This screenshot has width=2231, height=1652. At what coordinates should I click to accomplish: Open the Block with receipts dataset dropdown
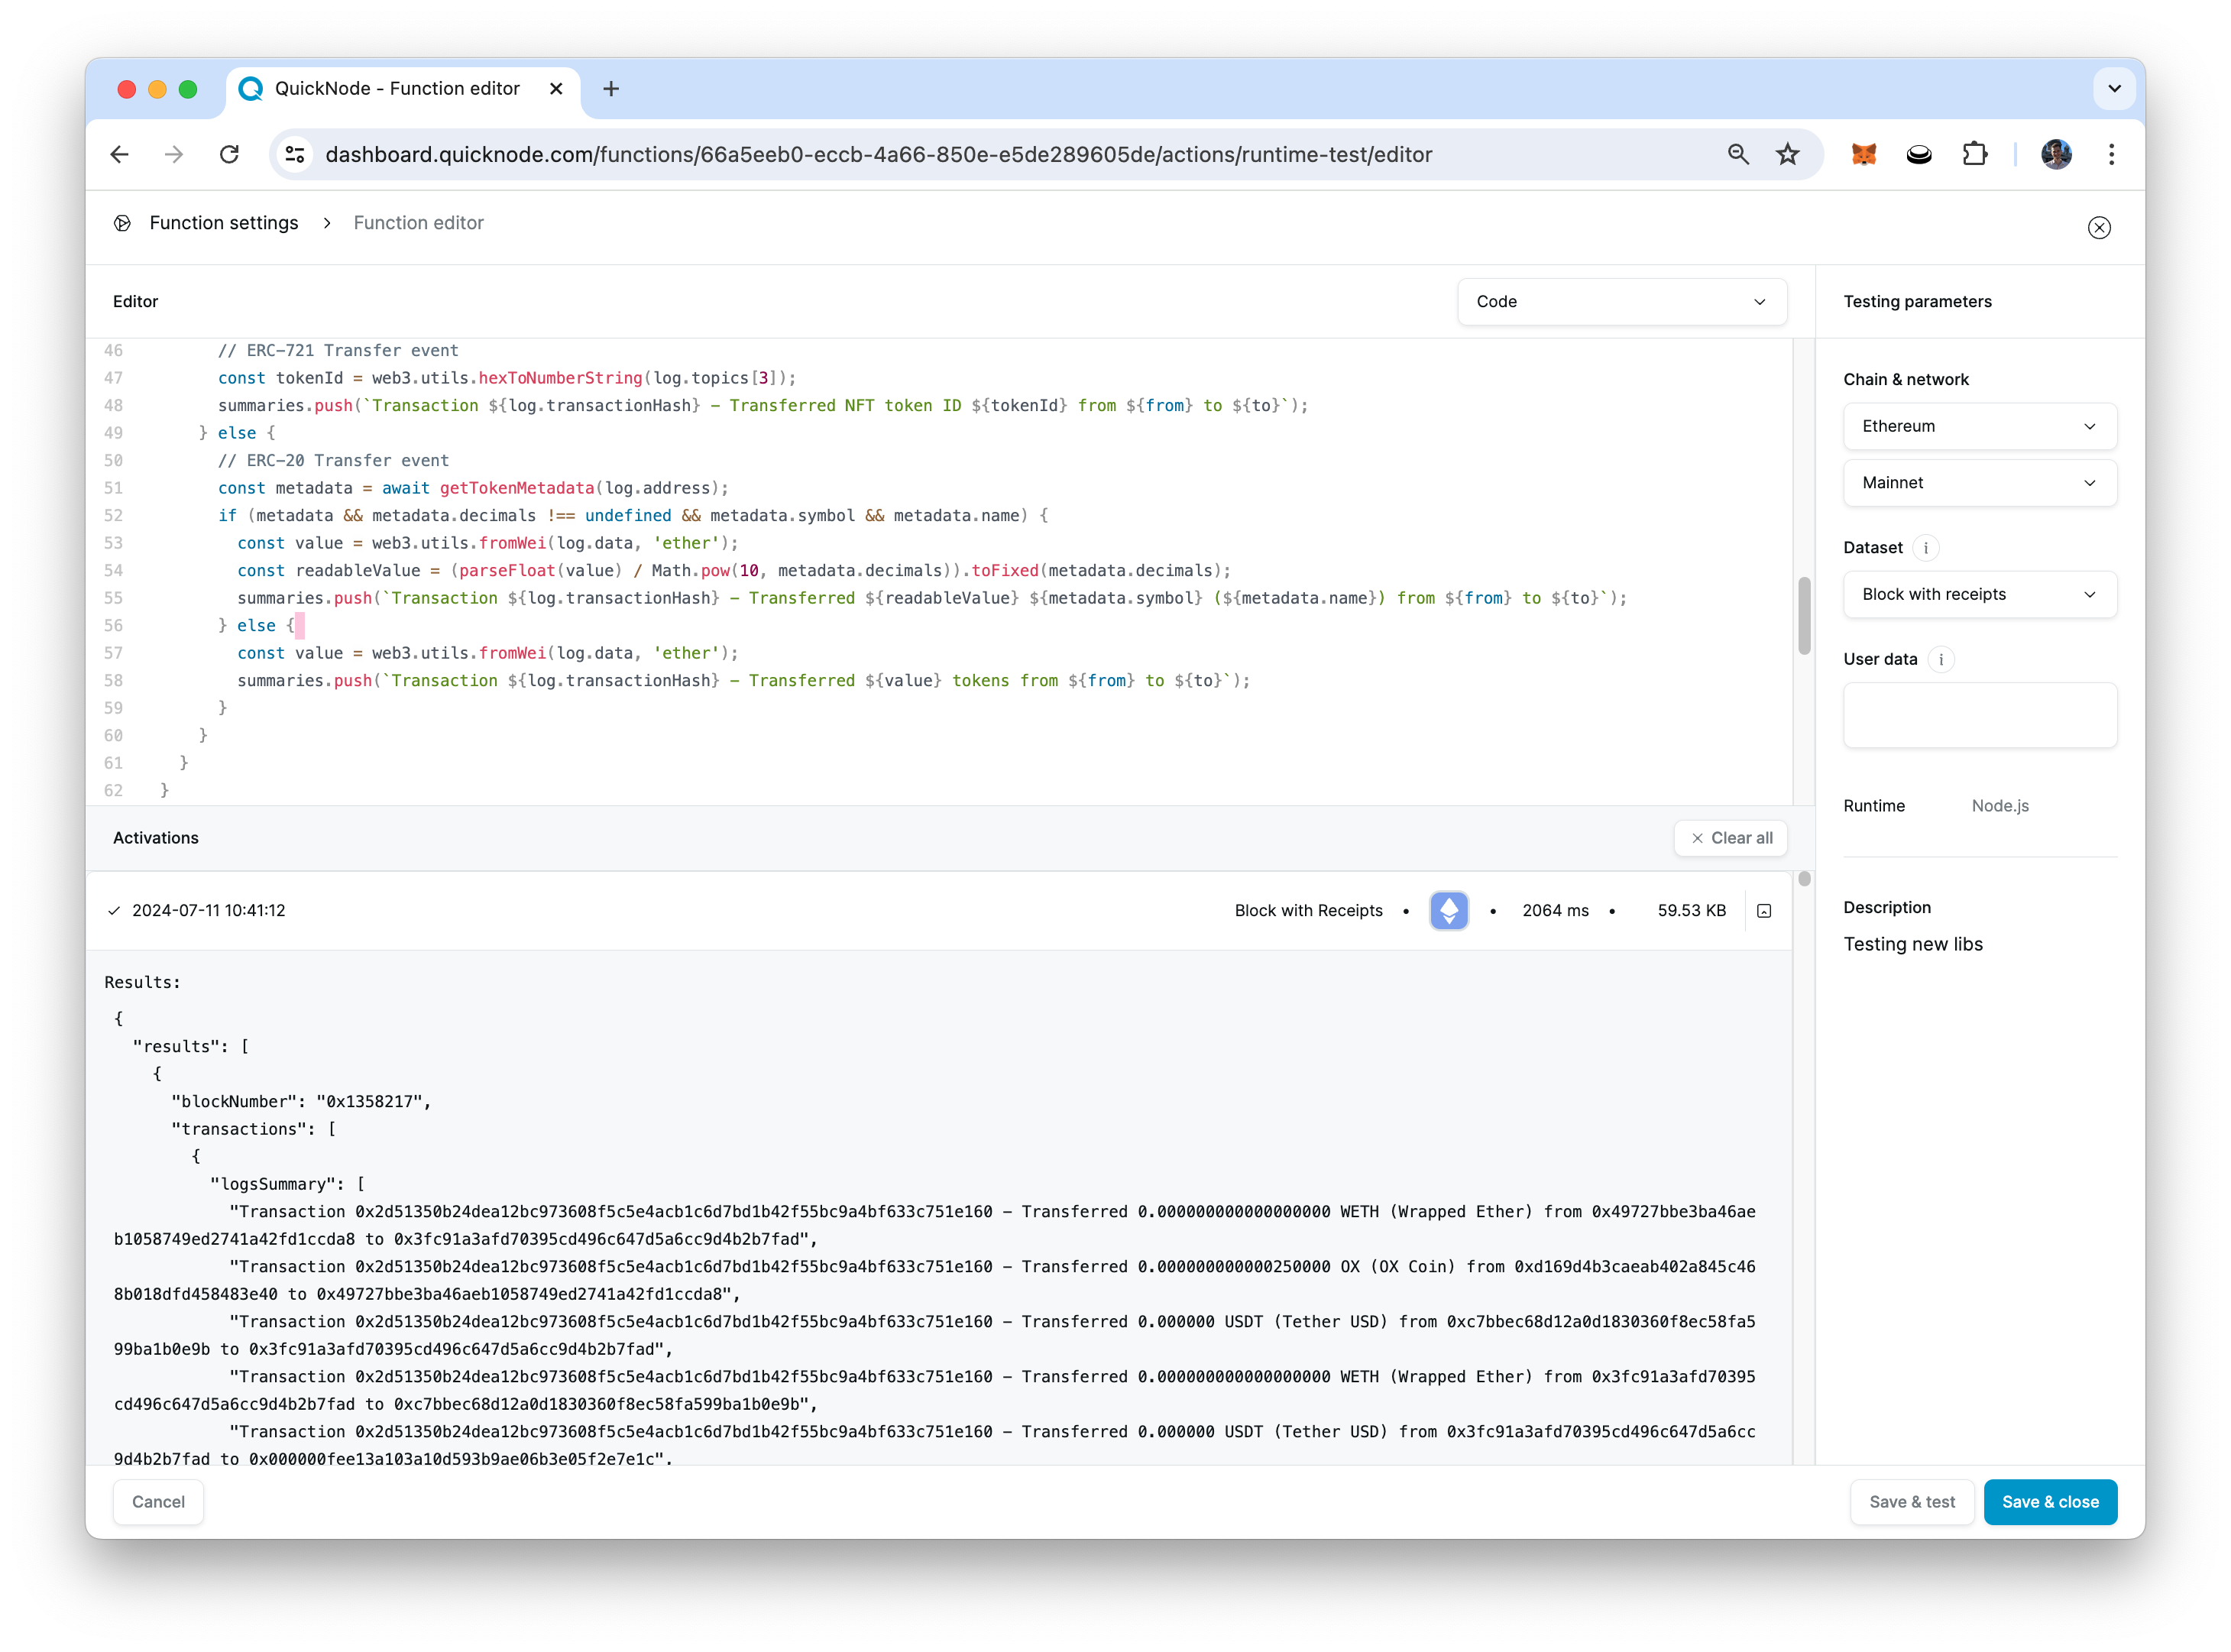click(1979, 595)
